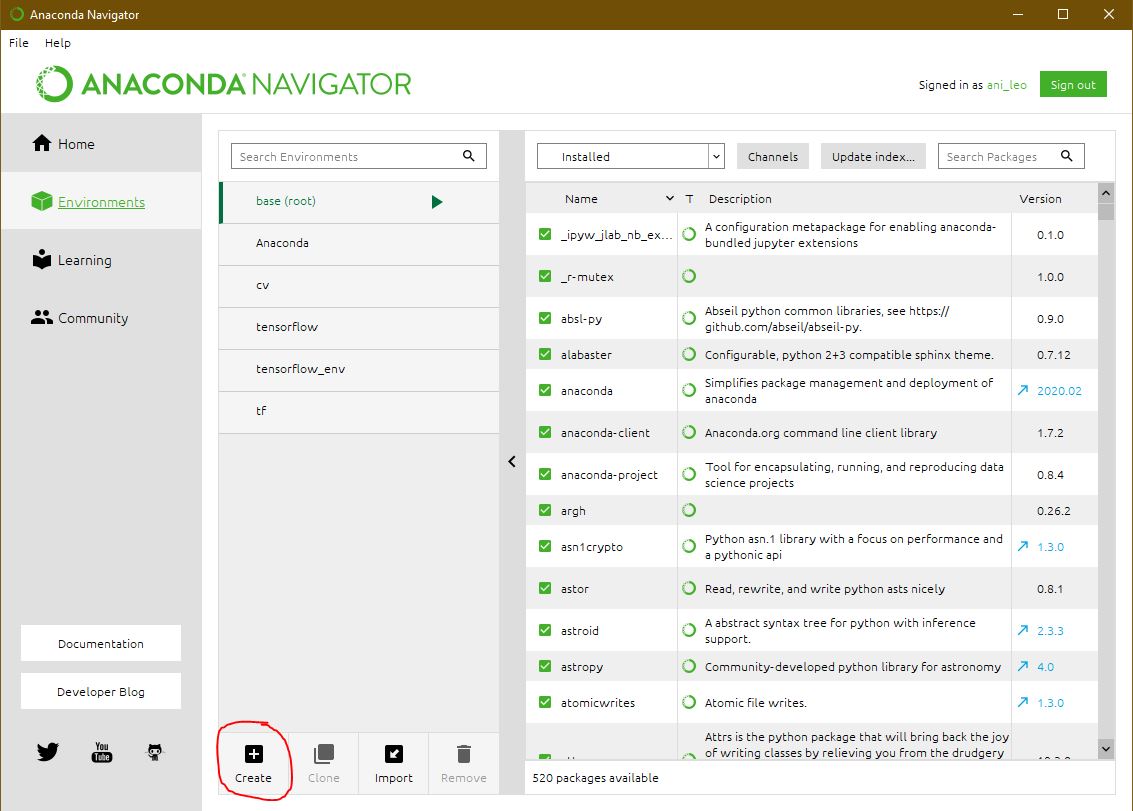This screenshot has width=1133, height=811.
Task: Click the Learning book icon
Action: coord(42,259)
